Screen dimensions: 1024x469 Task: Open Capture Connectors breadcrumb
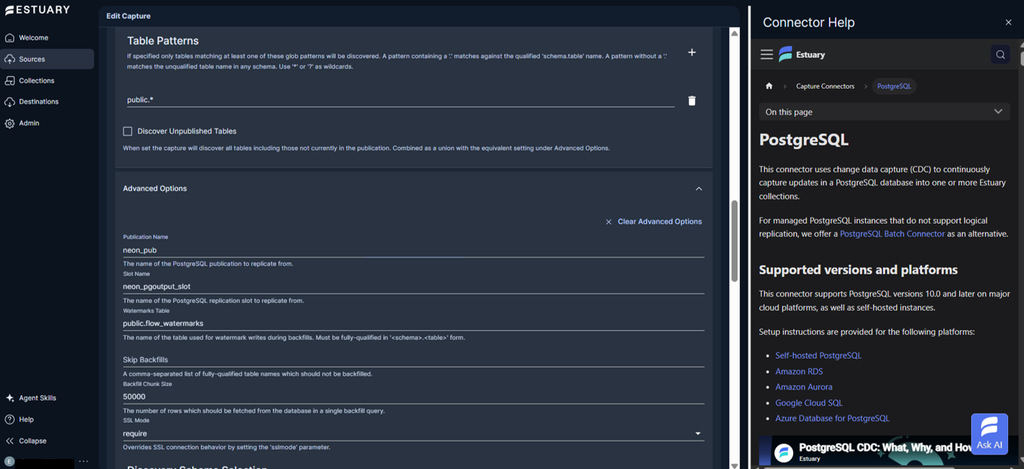pyautogui.click(x=825, y=86)
